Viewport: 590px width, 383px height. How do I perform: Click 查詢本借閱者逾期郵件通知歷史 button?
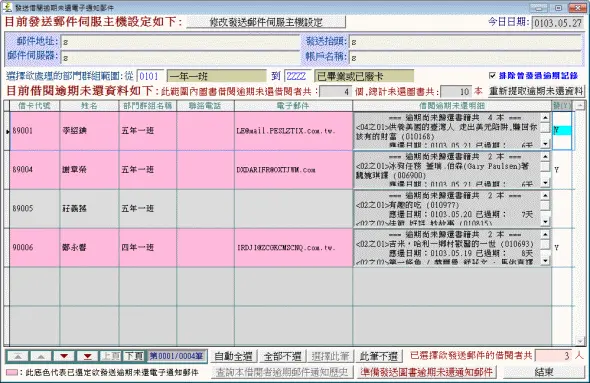tap(282, 372)
